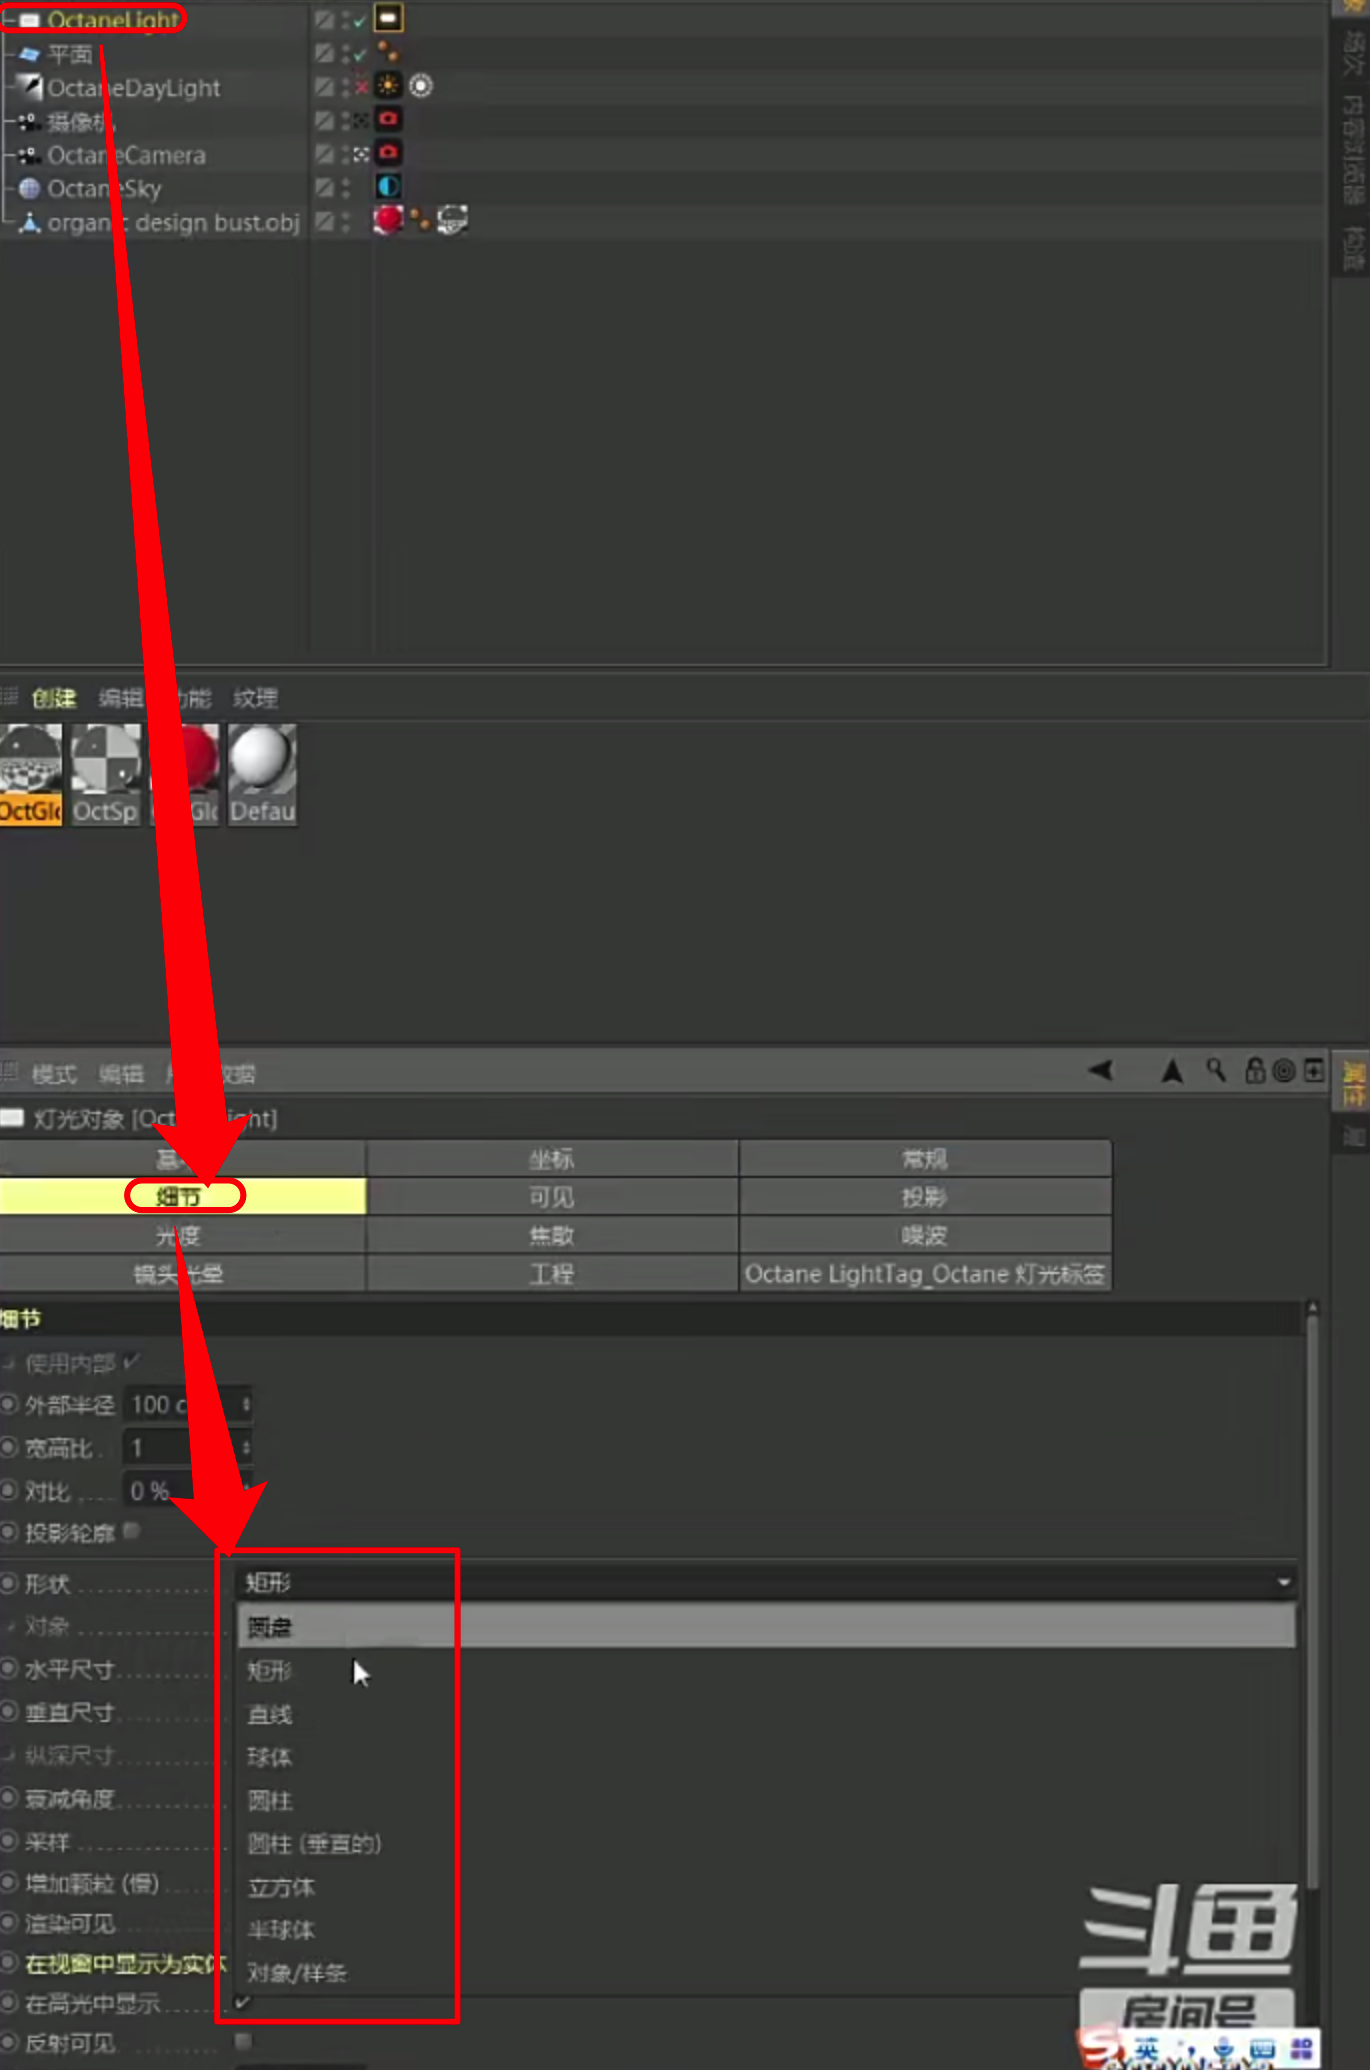Viewport: 1370px width, 2070px height.
Task: Select the OctSp checkered material thumbnail
Action: tap(106, 775)
